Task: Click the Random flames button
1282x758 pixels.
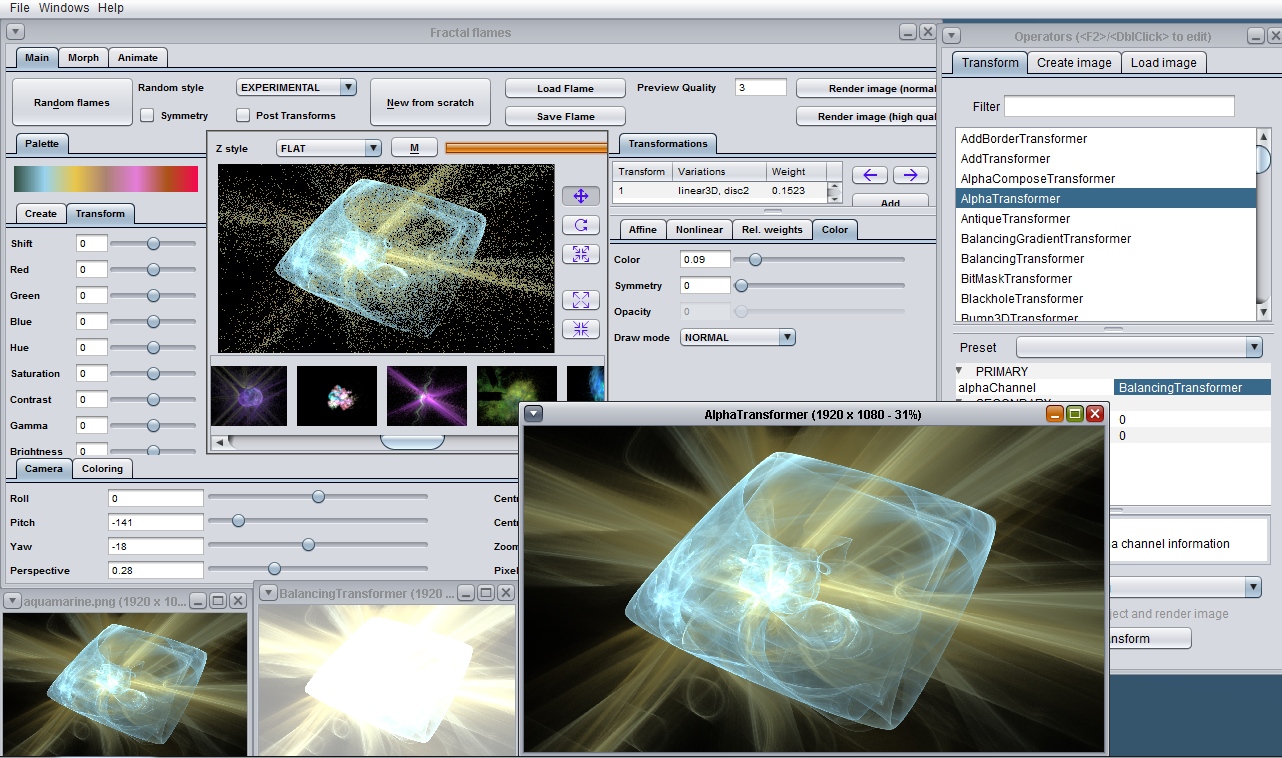Action: click(72, 103)
